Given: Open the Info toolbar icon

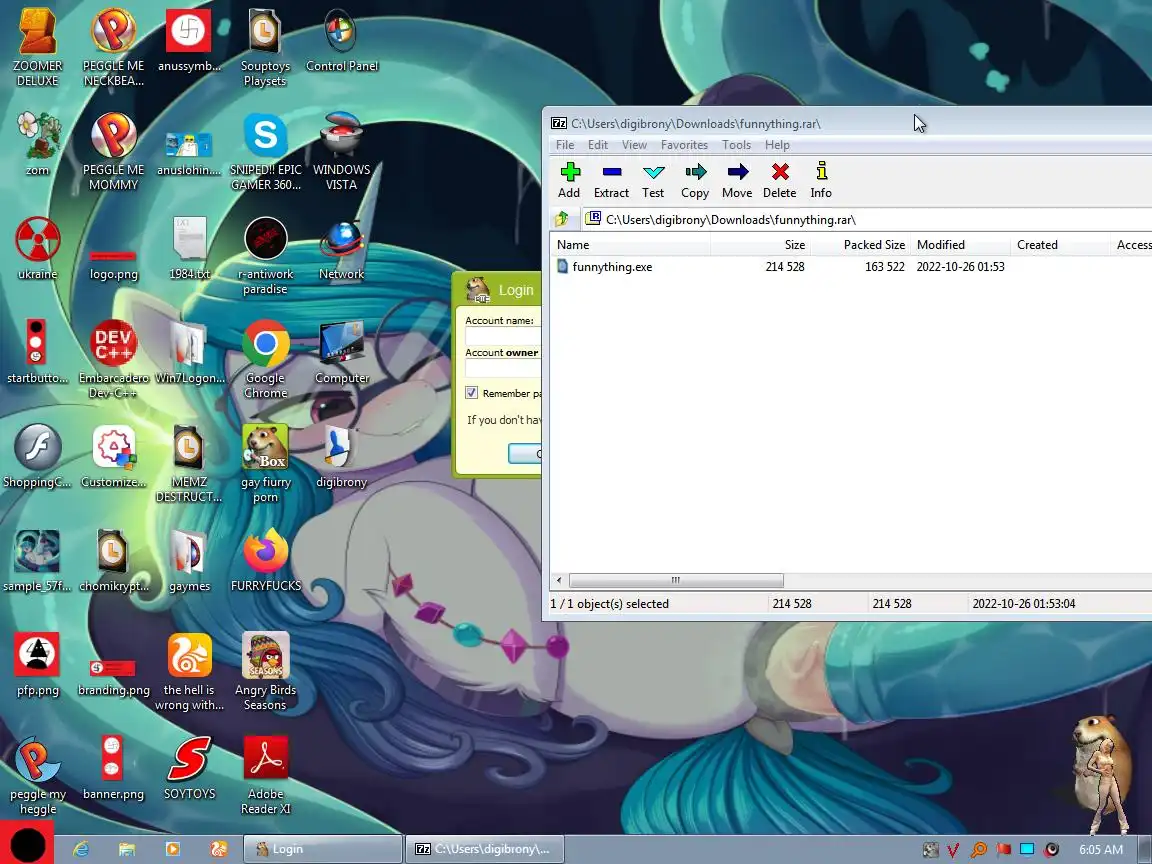Looking at the screenshot, I should pyautogui.click(x=821, y=180).
